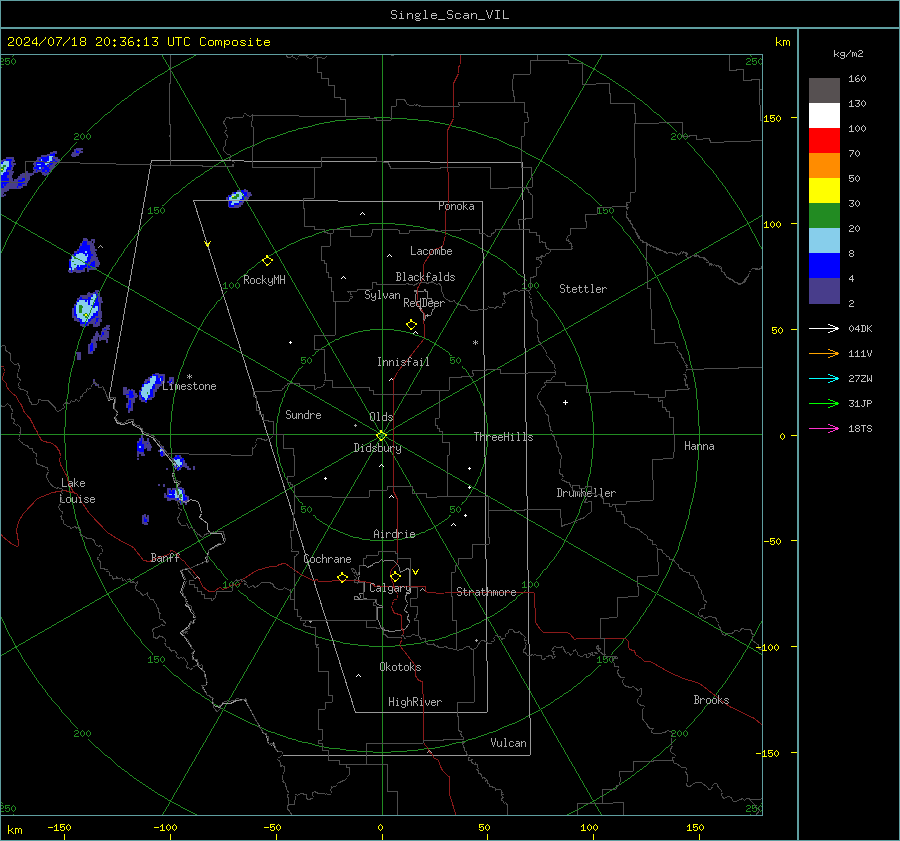Click the Sylvan label on map

(x=382, y=295)
